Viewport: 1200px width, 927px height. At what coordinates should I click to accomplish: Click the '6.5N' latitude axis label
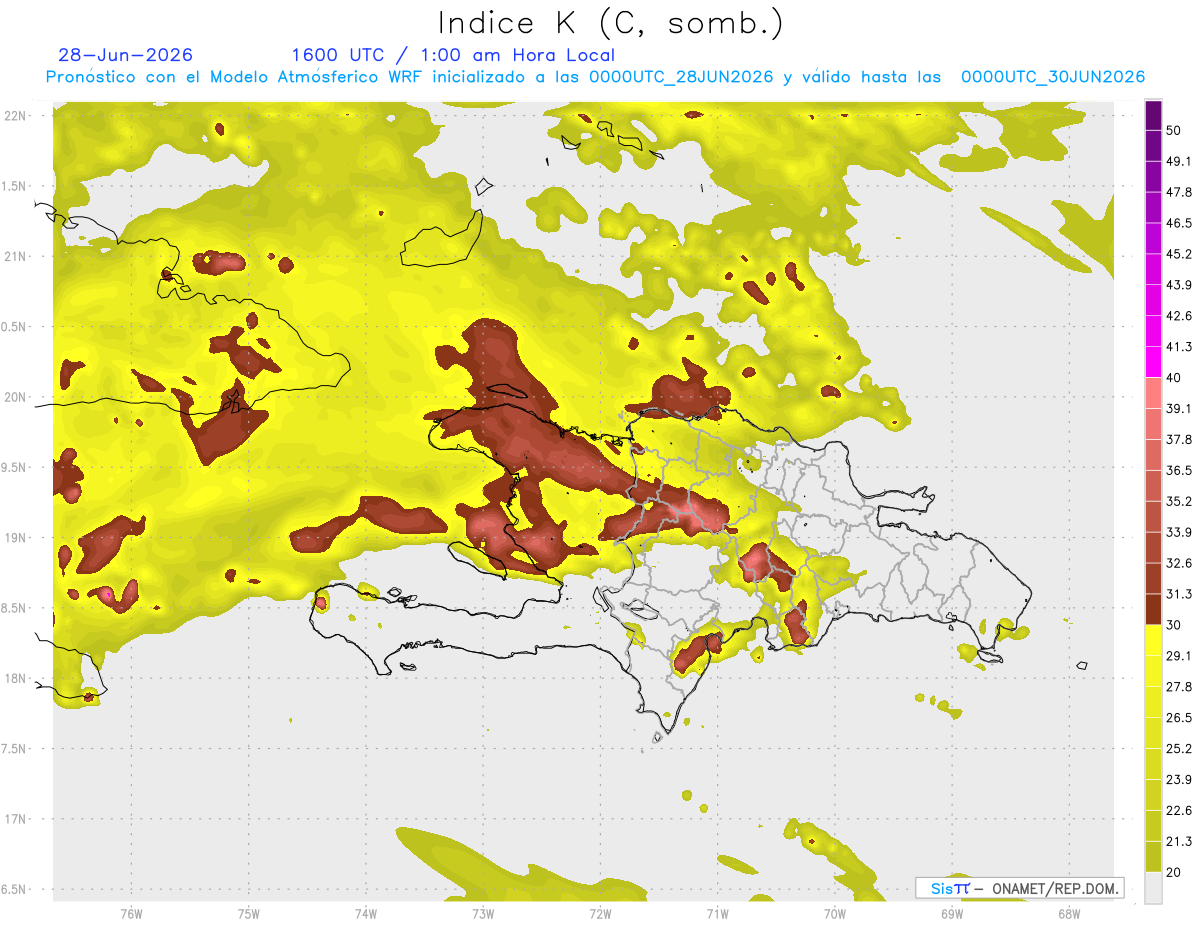(14, 889)
